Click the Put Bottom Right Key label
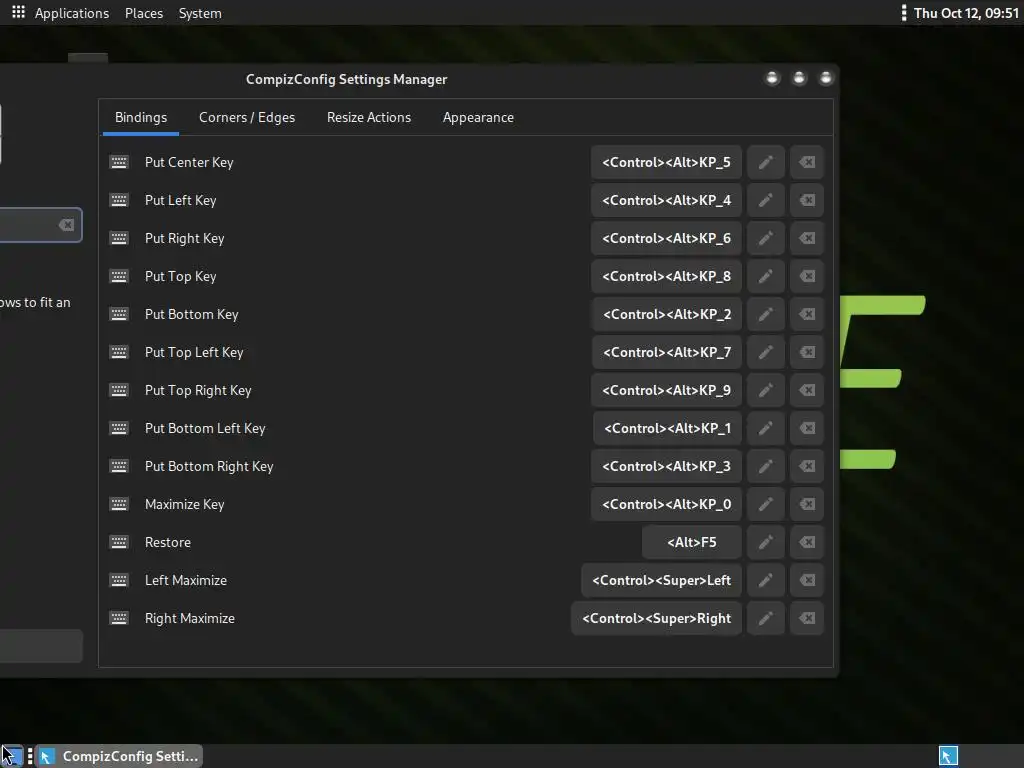This screenshot has height=768, width=1024. pyautogui.click(x=209, y=466)
